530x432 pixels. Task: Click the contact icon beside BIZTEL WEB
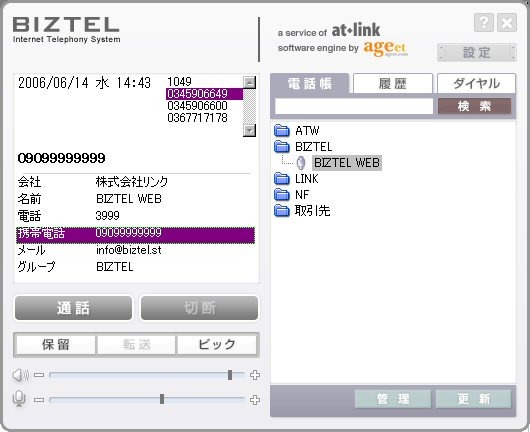(x=300, y=163)
